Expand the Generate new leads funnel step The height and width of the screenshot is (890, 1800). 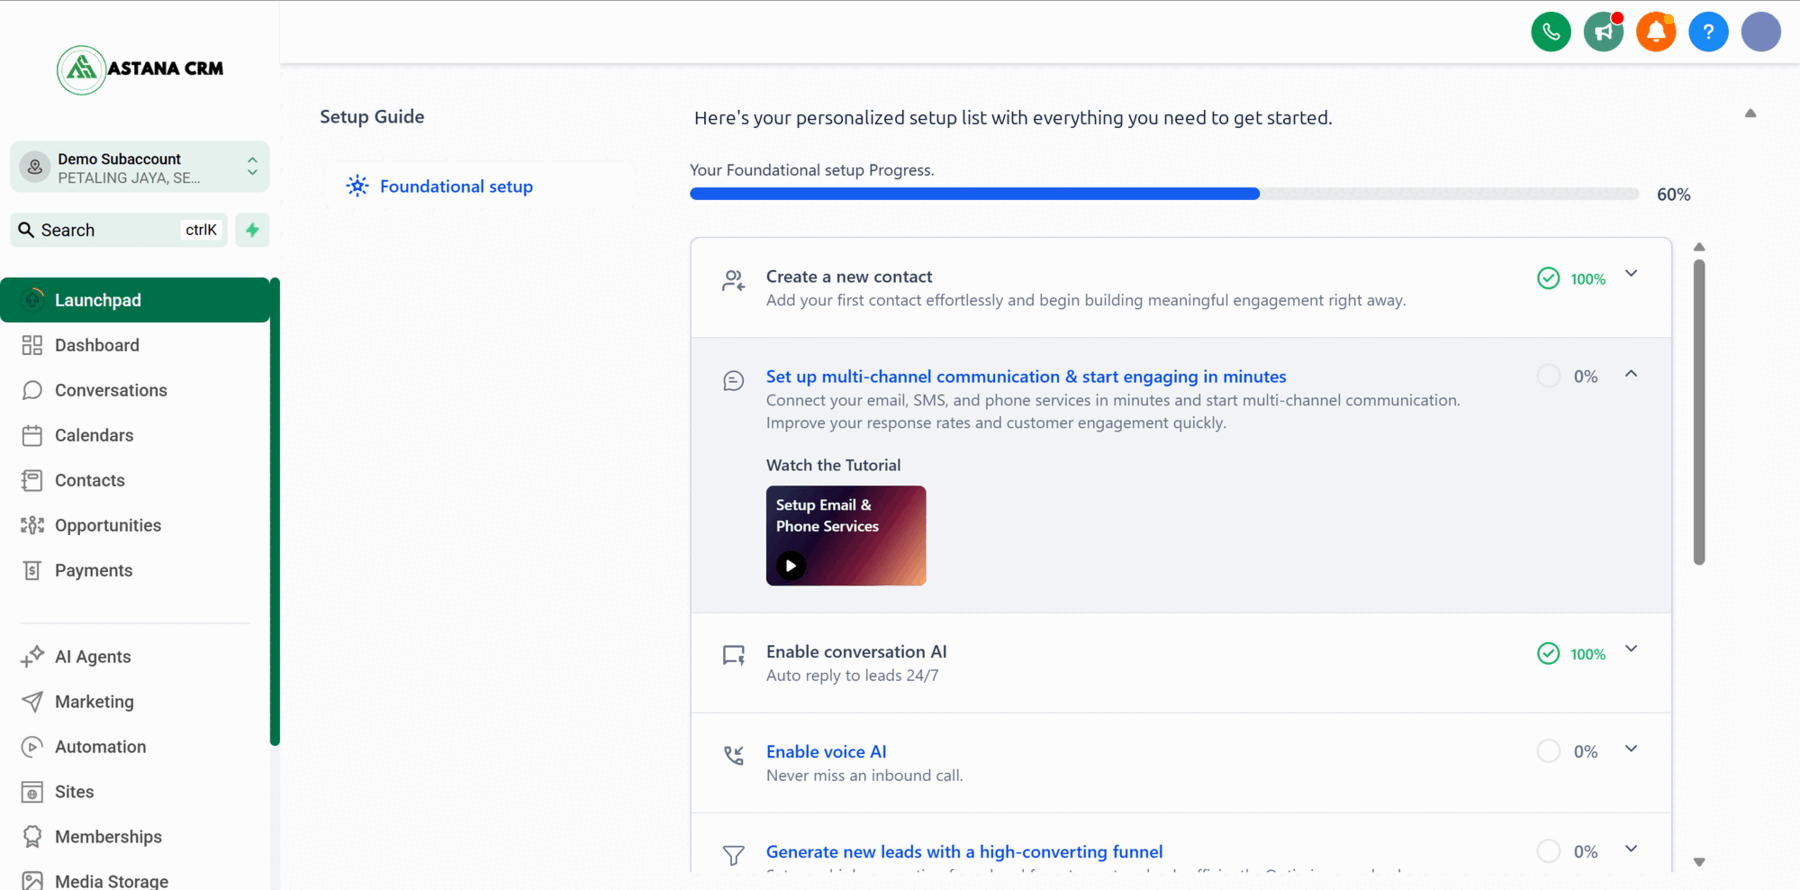point(1631,849)
